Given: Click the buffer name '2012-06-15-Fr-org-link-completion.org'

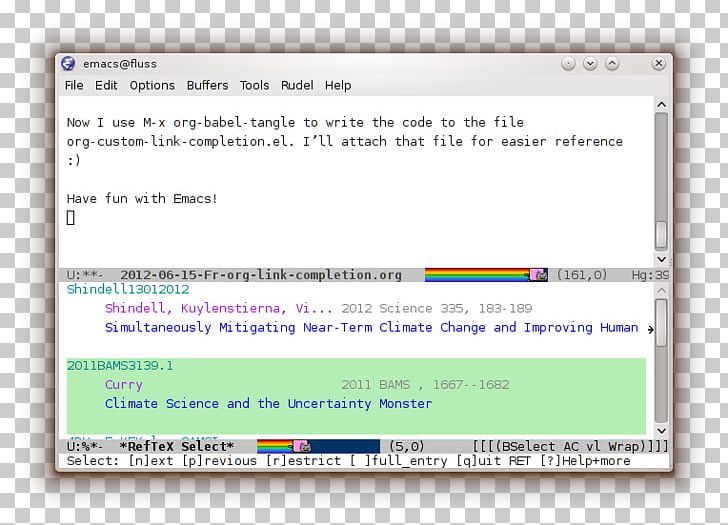Looking at the screenshot, I should click(x=261, y=275).
